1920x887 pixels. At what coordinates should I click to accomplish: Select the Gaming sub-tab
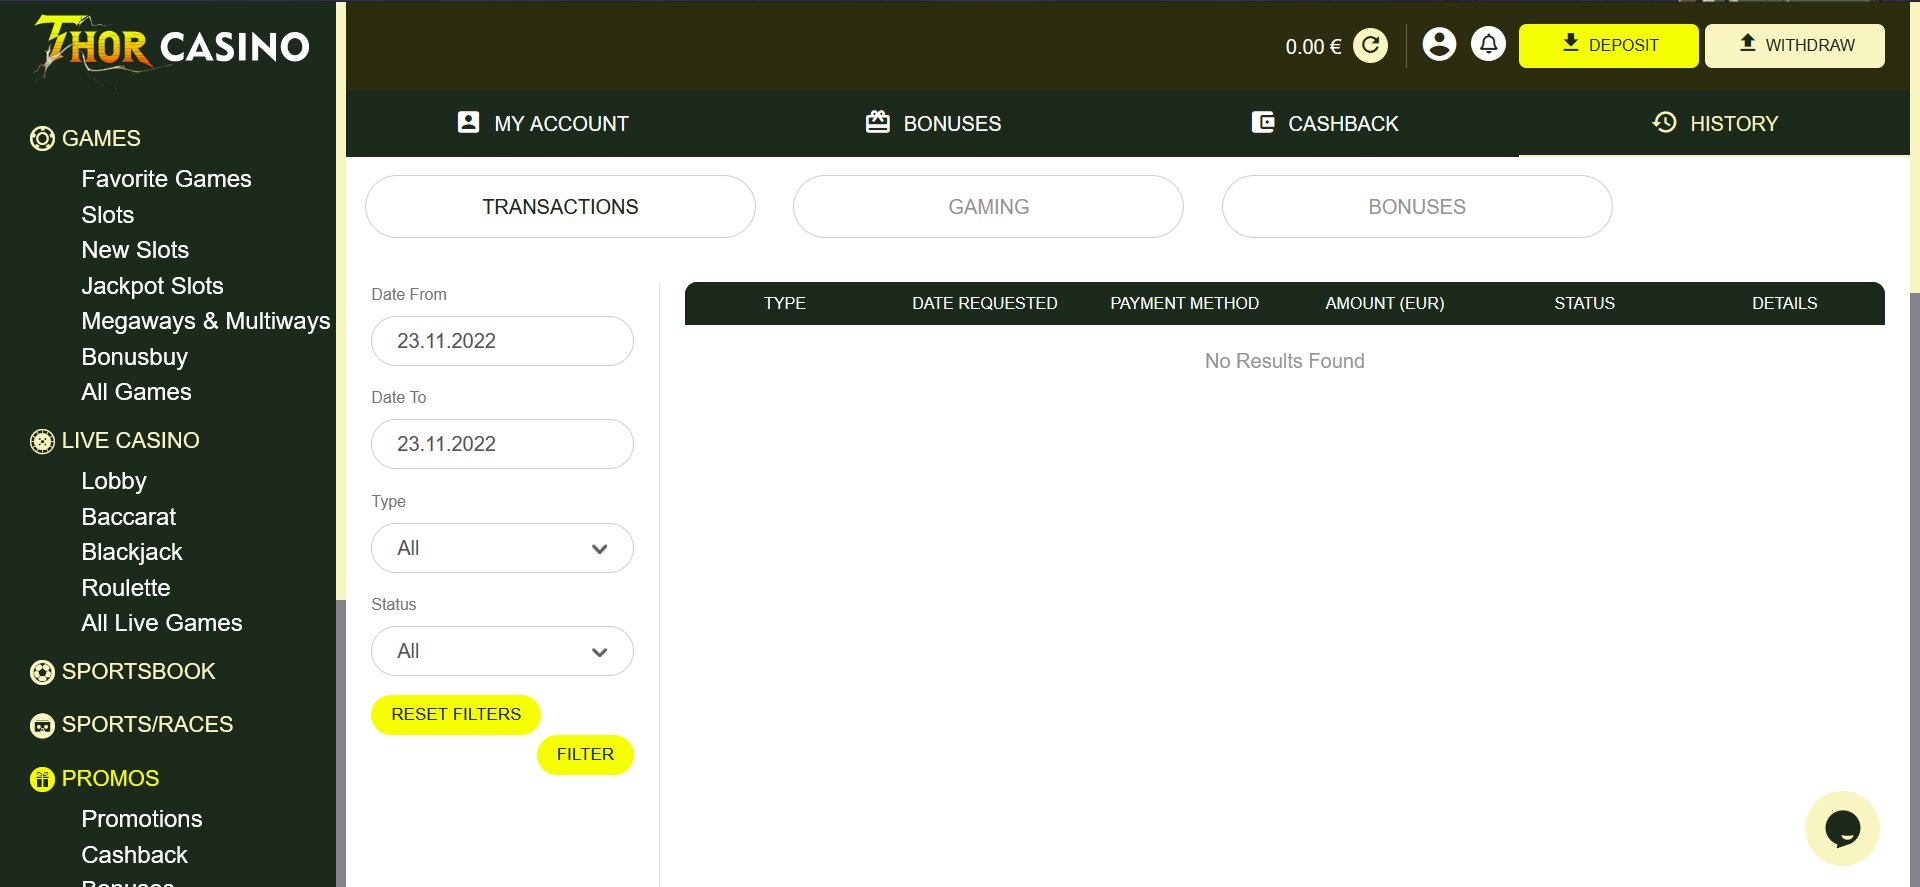(988, 207)
